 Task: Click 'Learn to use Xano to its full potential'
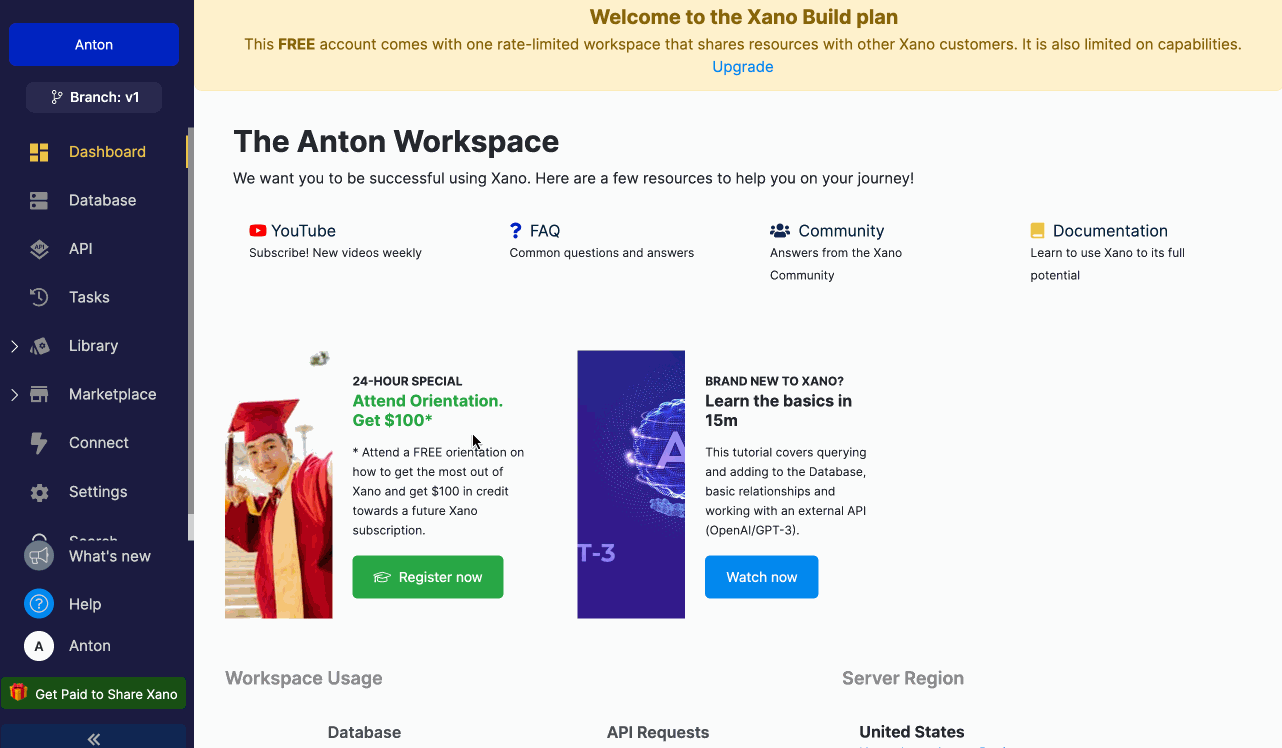1107,264
